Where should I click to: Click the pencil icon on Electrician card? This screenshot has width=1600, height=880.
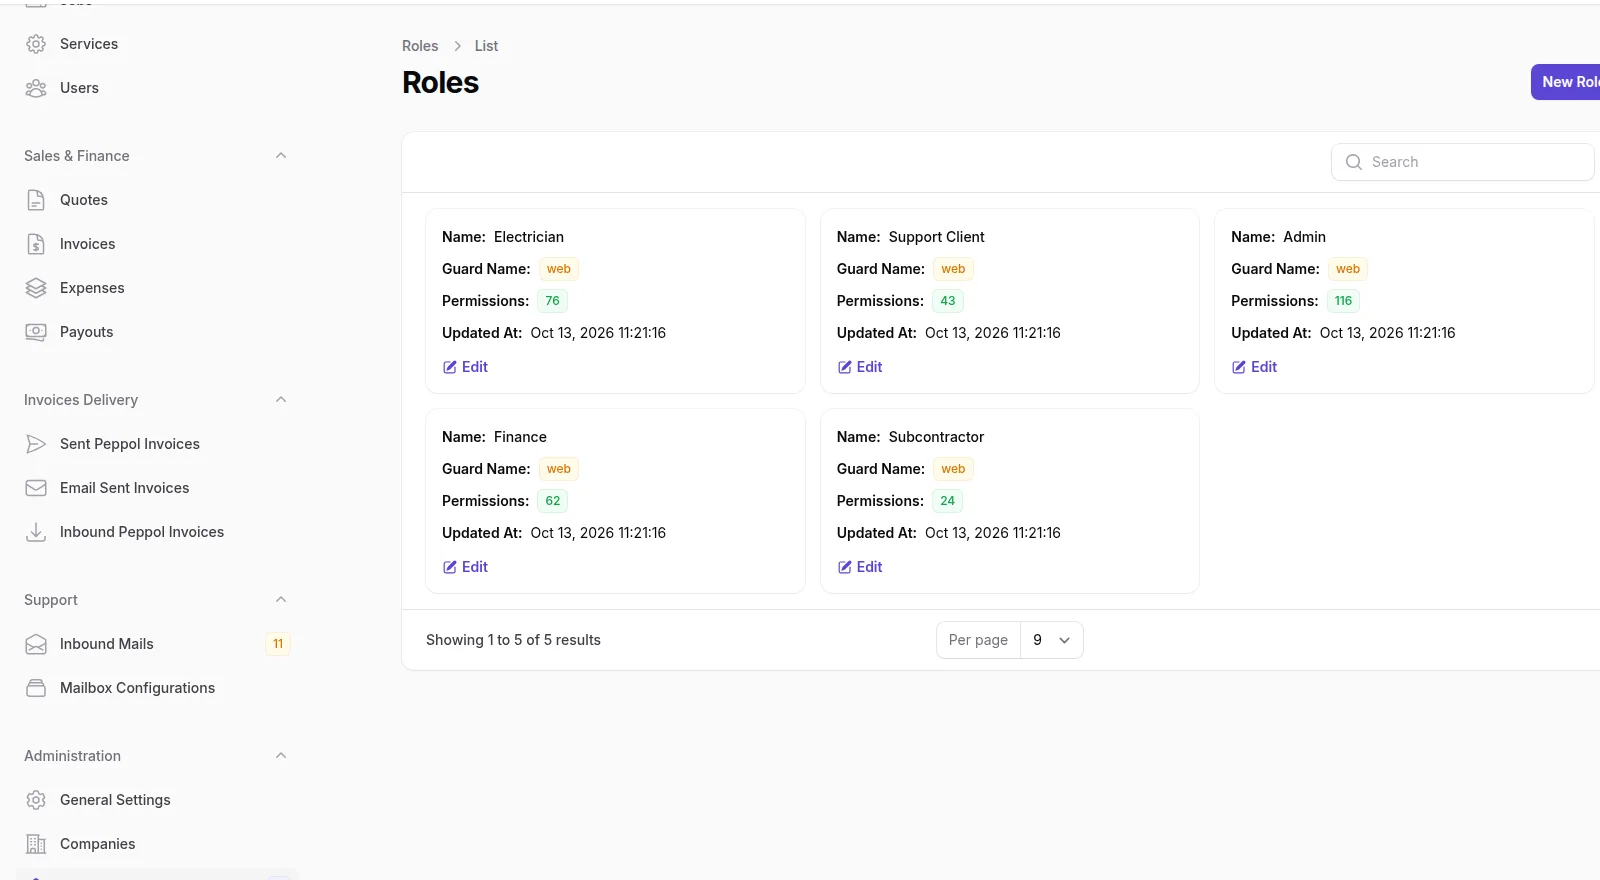[x=450, y=367]
